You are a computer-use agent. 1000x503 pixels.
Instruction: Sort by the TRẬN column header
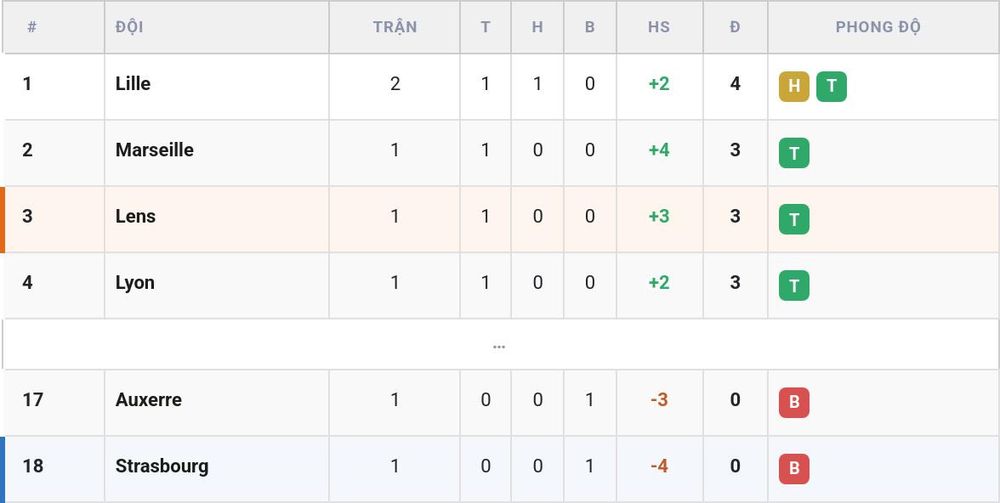click(x=395, y=27)
